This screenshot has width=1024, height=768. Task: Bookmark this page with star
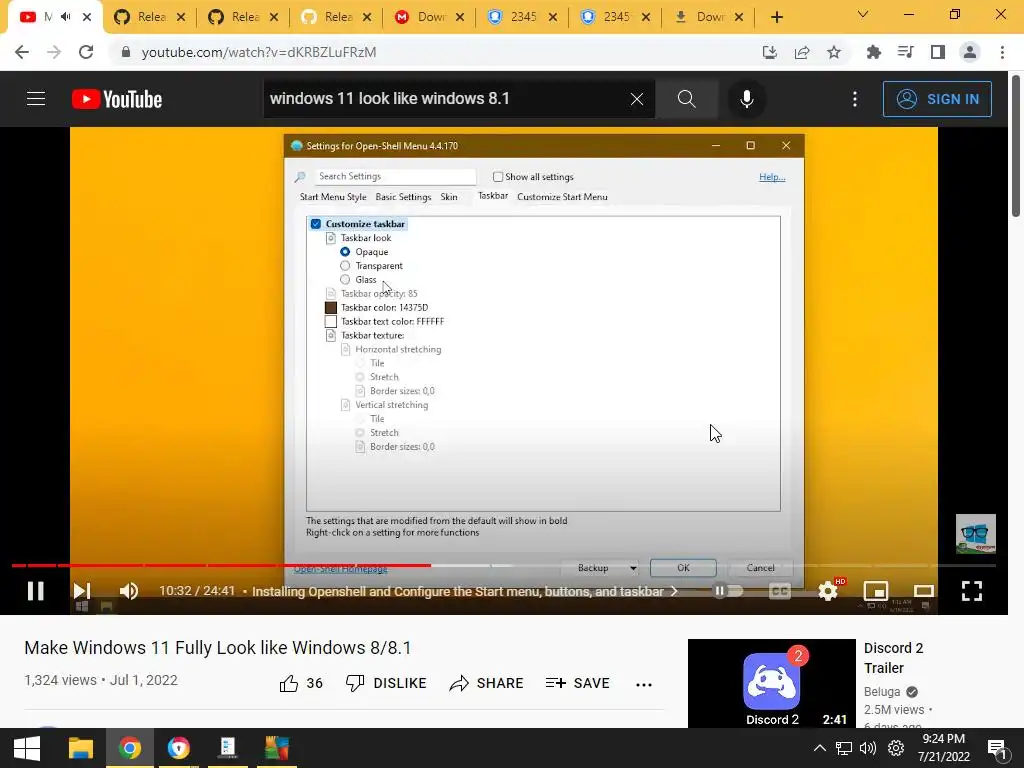point(834,52)
